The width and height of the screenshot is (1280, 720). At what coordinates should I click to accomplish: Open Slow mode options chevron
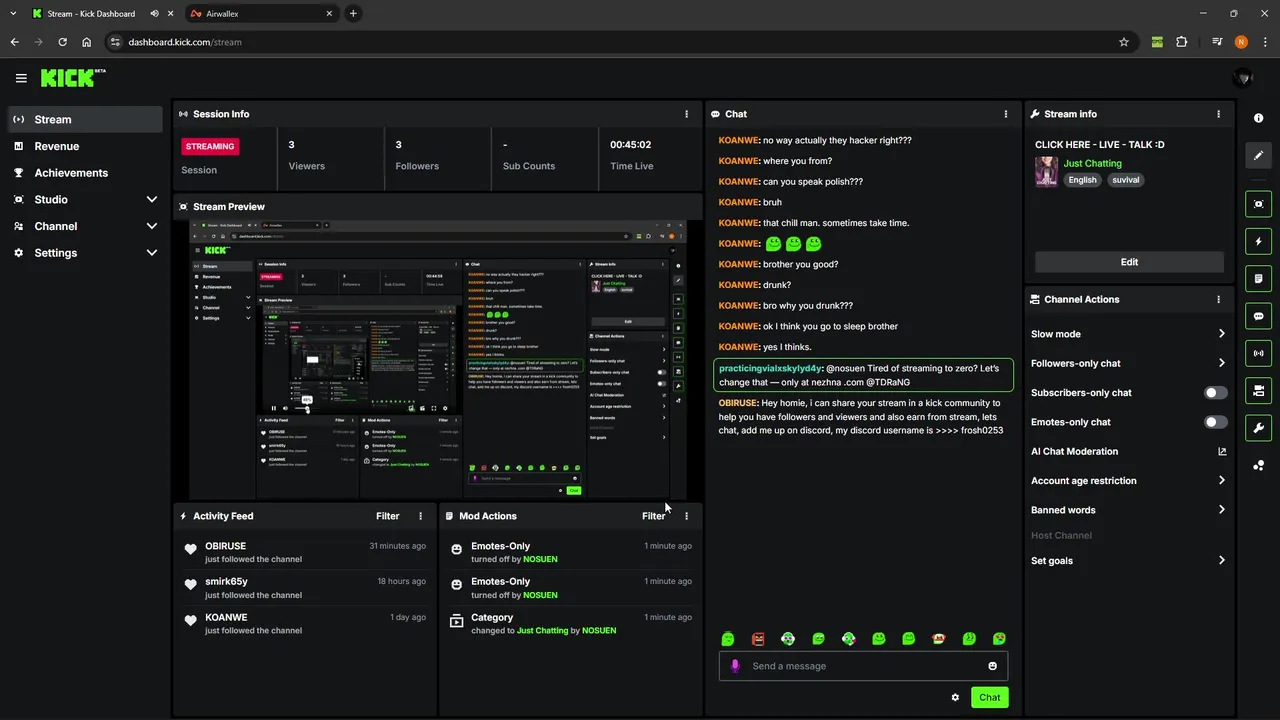[x=1221, y=334]
